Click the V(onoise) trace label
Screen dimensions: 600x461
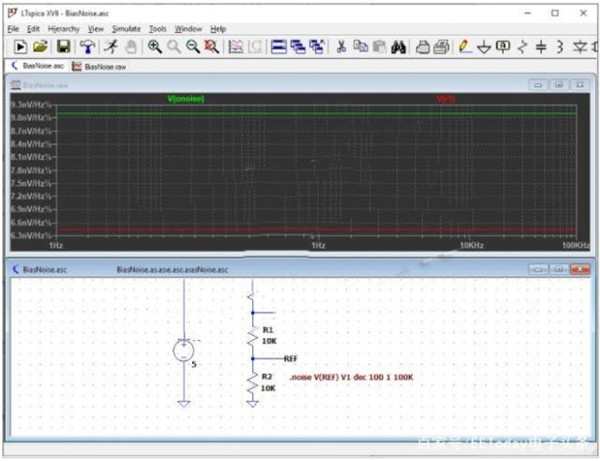pos(186,98)
